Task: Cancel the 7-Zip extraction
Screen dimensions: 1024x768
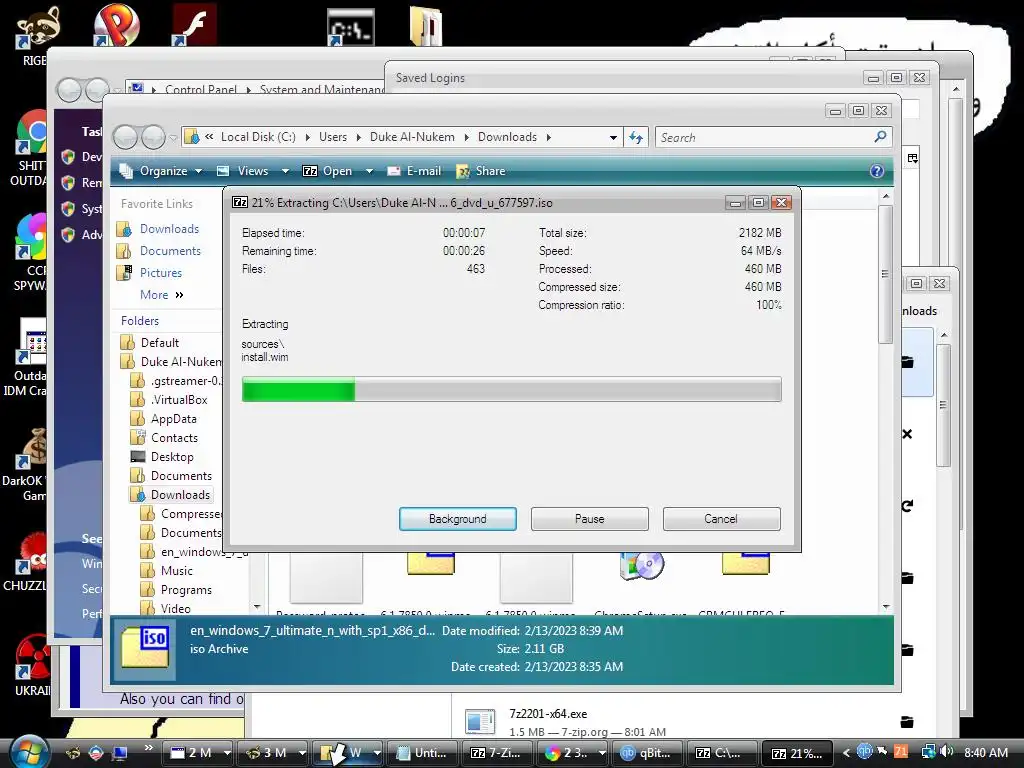Action: point(721,519)
